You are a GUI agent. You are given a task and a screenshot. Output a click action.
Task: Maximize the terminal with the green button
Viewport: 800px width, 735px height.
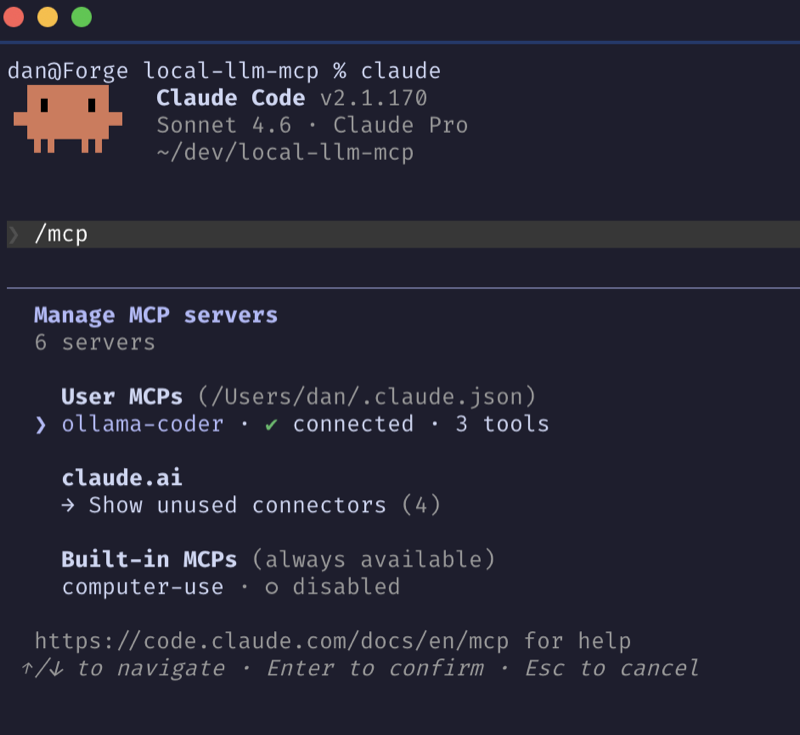coord(82,17)
